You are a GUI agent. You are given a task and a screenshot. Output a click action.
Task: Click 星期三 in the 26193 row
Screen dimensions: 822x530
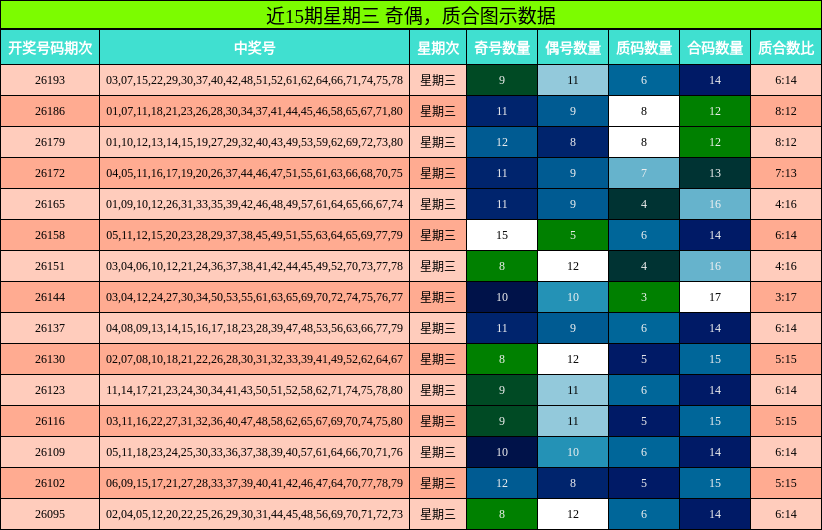[438, 80]
